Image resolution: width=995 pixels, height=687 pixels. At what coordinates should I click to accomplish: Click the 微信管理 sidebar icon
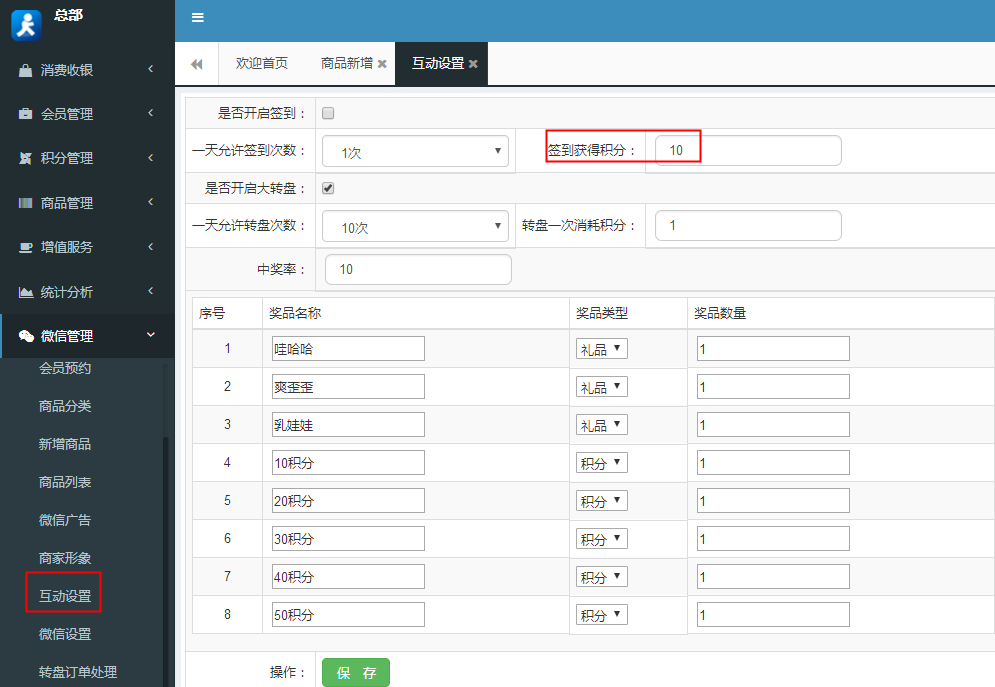tap(24, 335)
